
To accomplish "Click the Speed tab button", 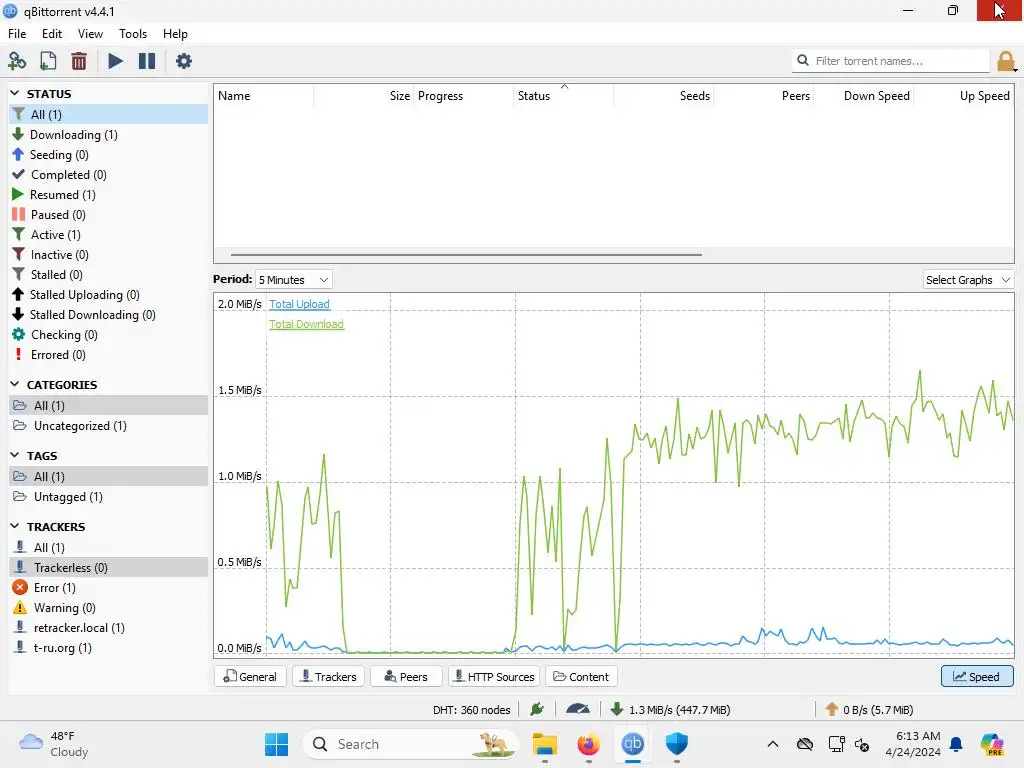I will point(977,677).
